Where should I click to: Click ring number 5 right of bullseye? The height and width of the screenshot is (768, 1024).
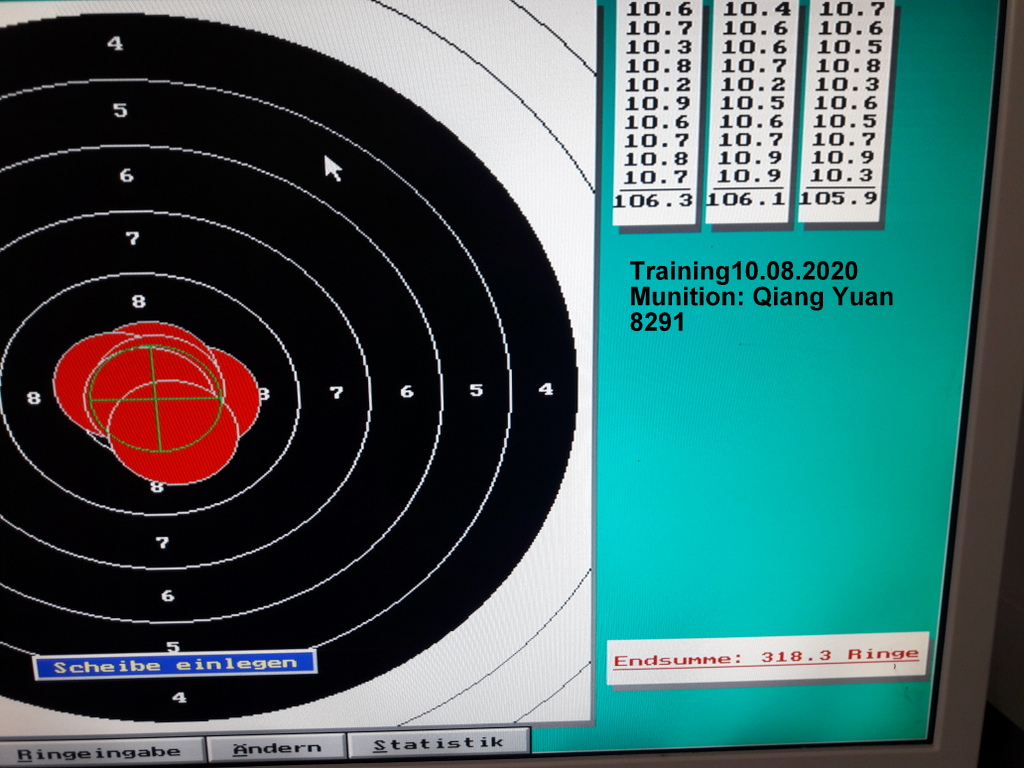point(476,390)
